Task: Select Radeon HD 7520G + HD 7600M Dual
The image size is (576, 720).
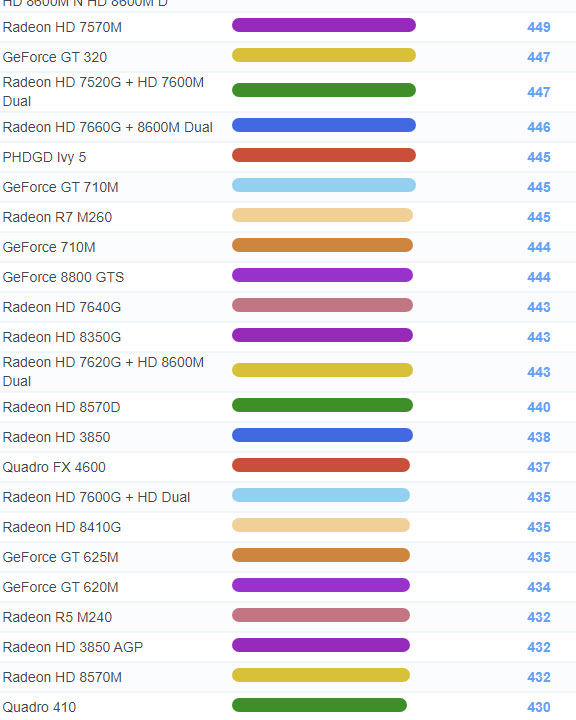Action: coord(103,92)
